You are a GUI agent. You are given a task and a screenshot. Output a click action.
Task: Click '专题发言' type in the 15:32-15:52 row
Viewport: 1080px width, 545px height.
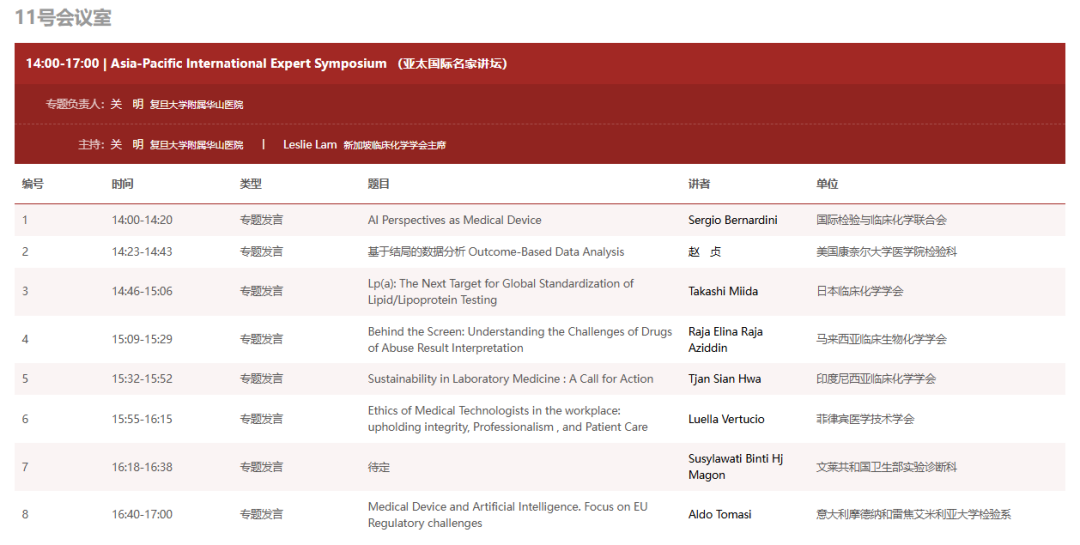point(261,379)
